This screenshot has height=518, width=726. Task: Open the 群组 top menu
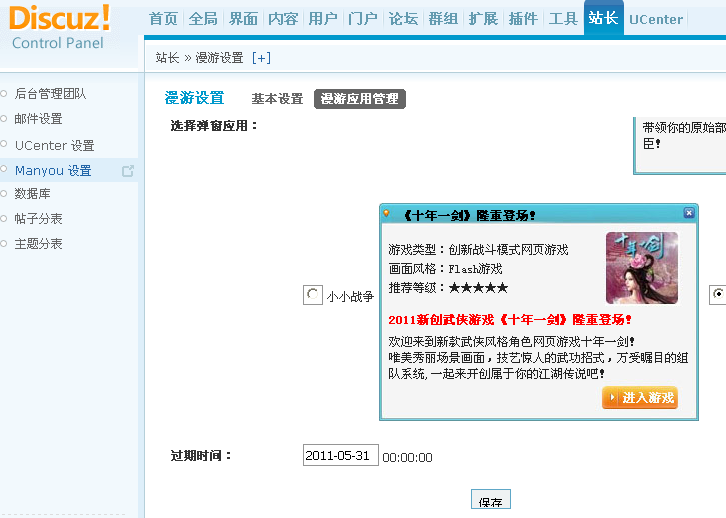[443, 19]
